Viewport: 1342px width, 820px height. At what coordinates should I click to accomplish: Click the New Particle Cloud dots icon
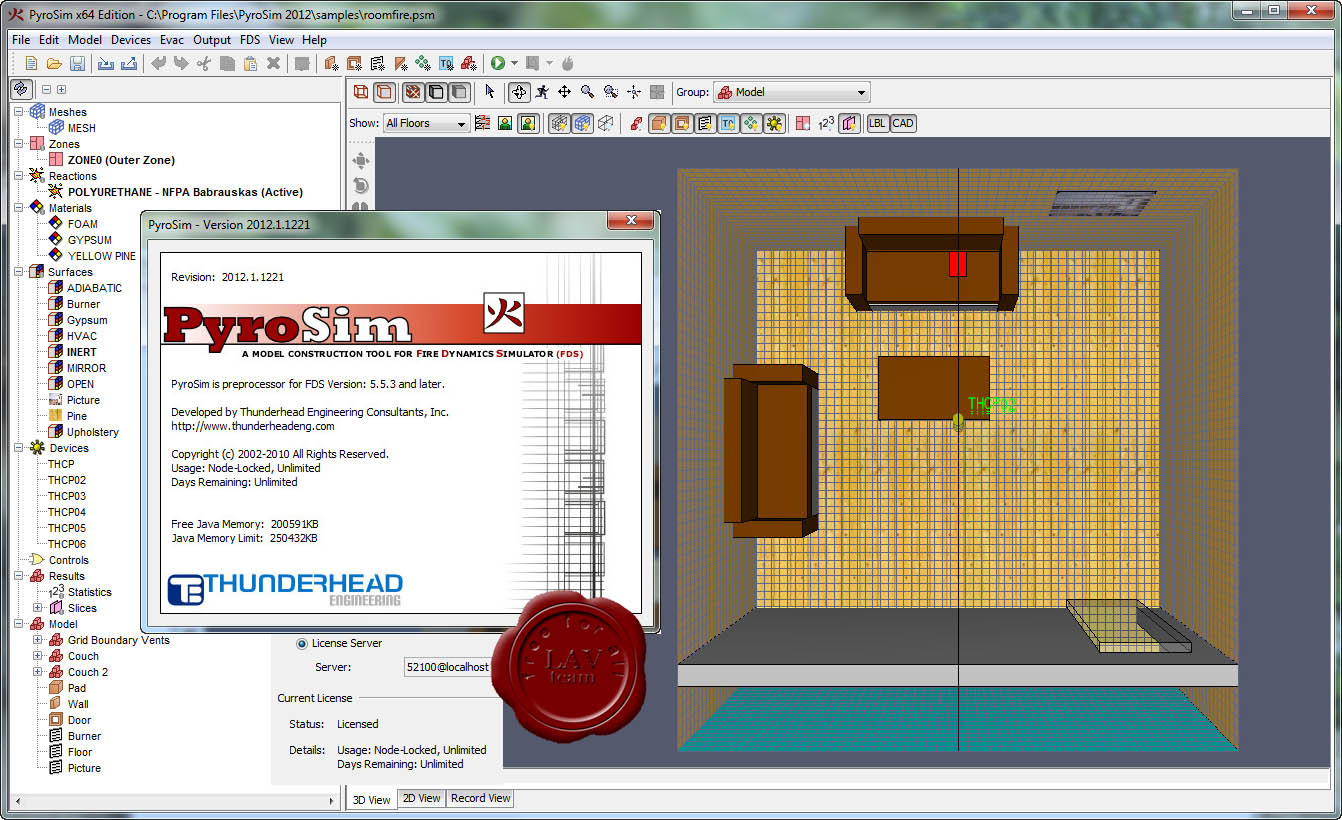tap(423, 63)
